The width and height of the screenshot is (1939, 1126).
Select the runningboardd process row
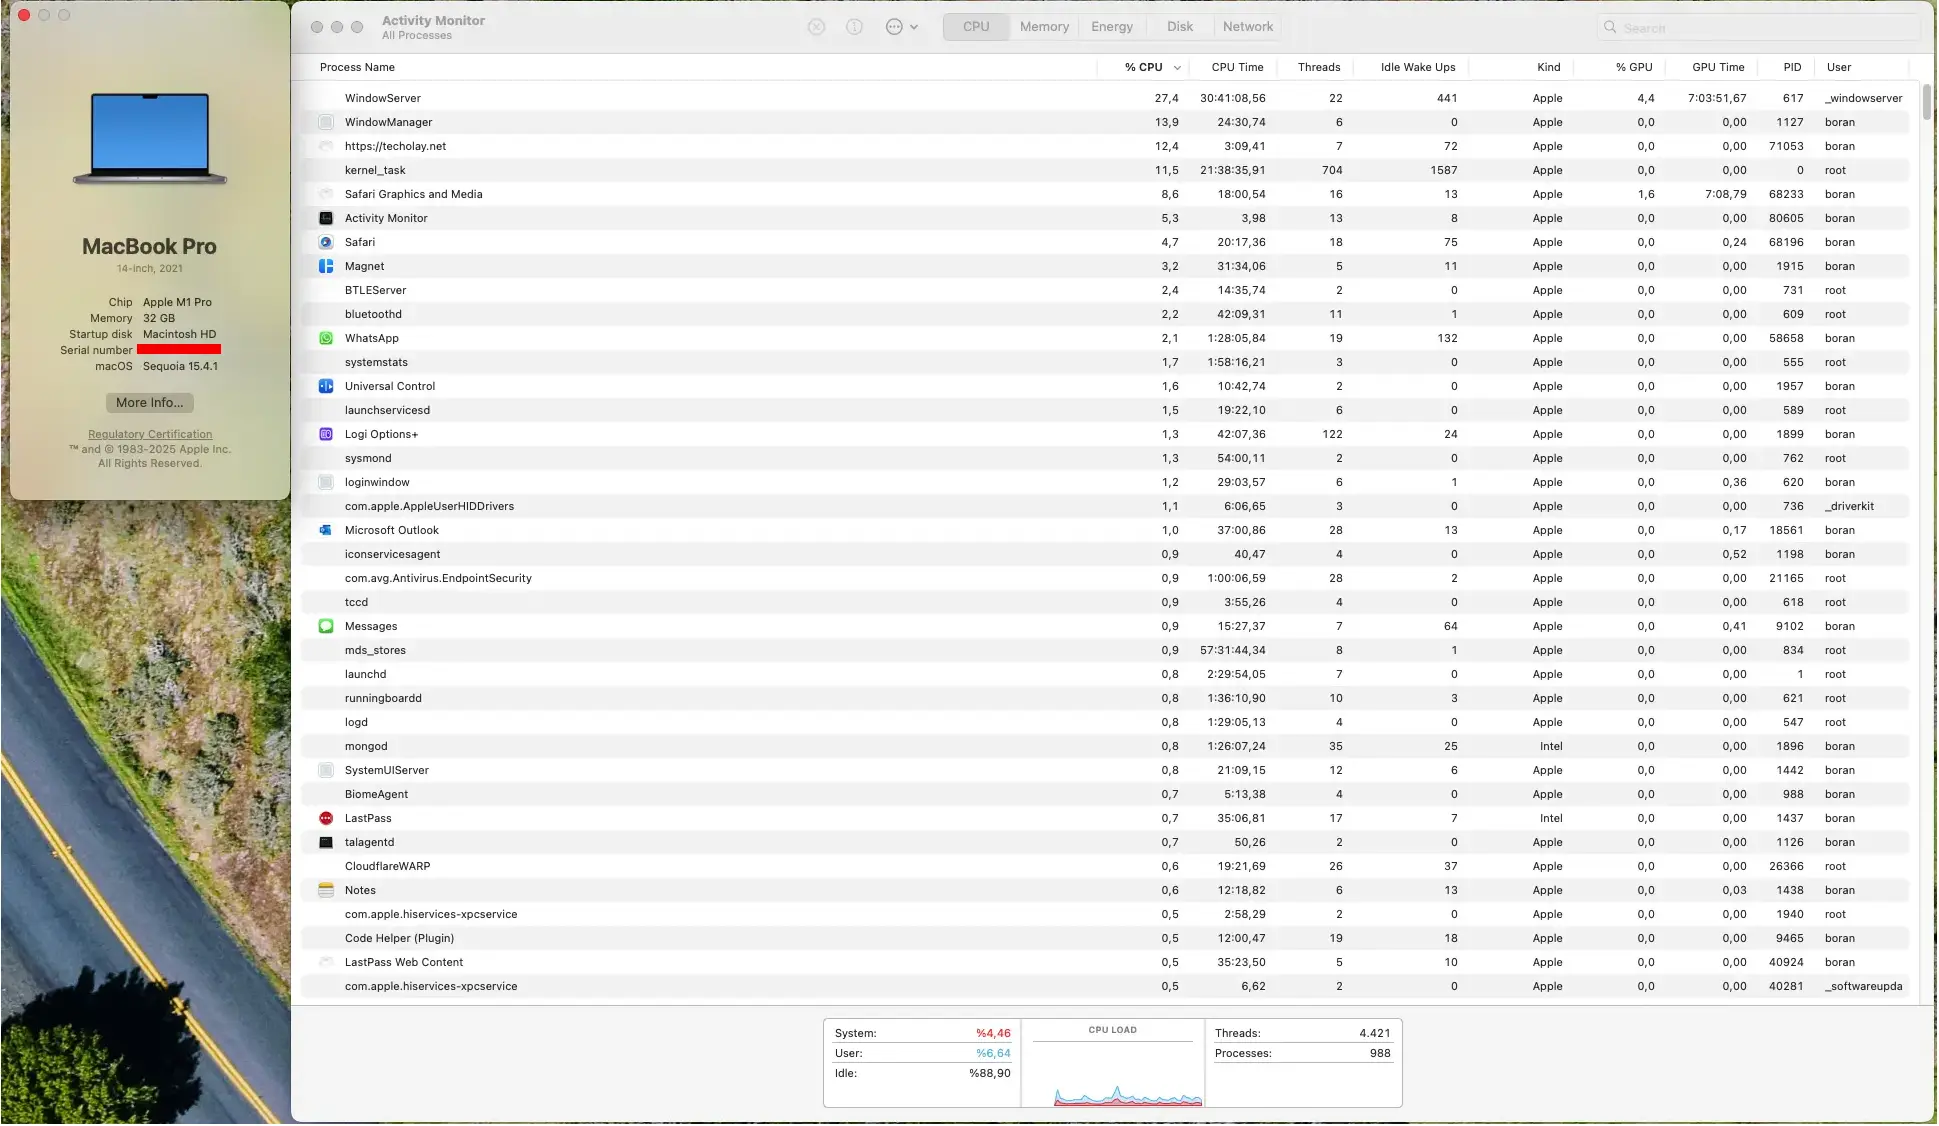tap(1106, 698)
